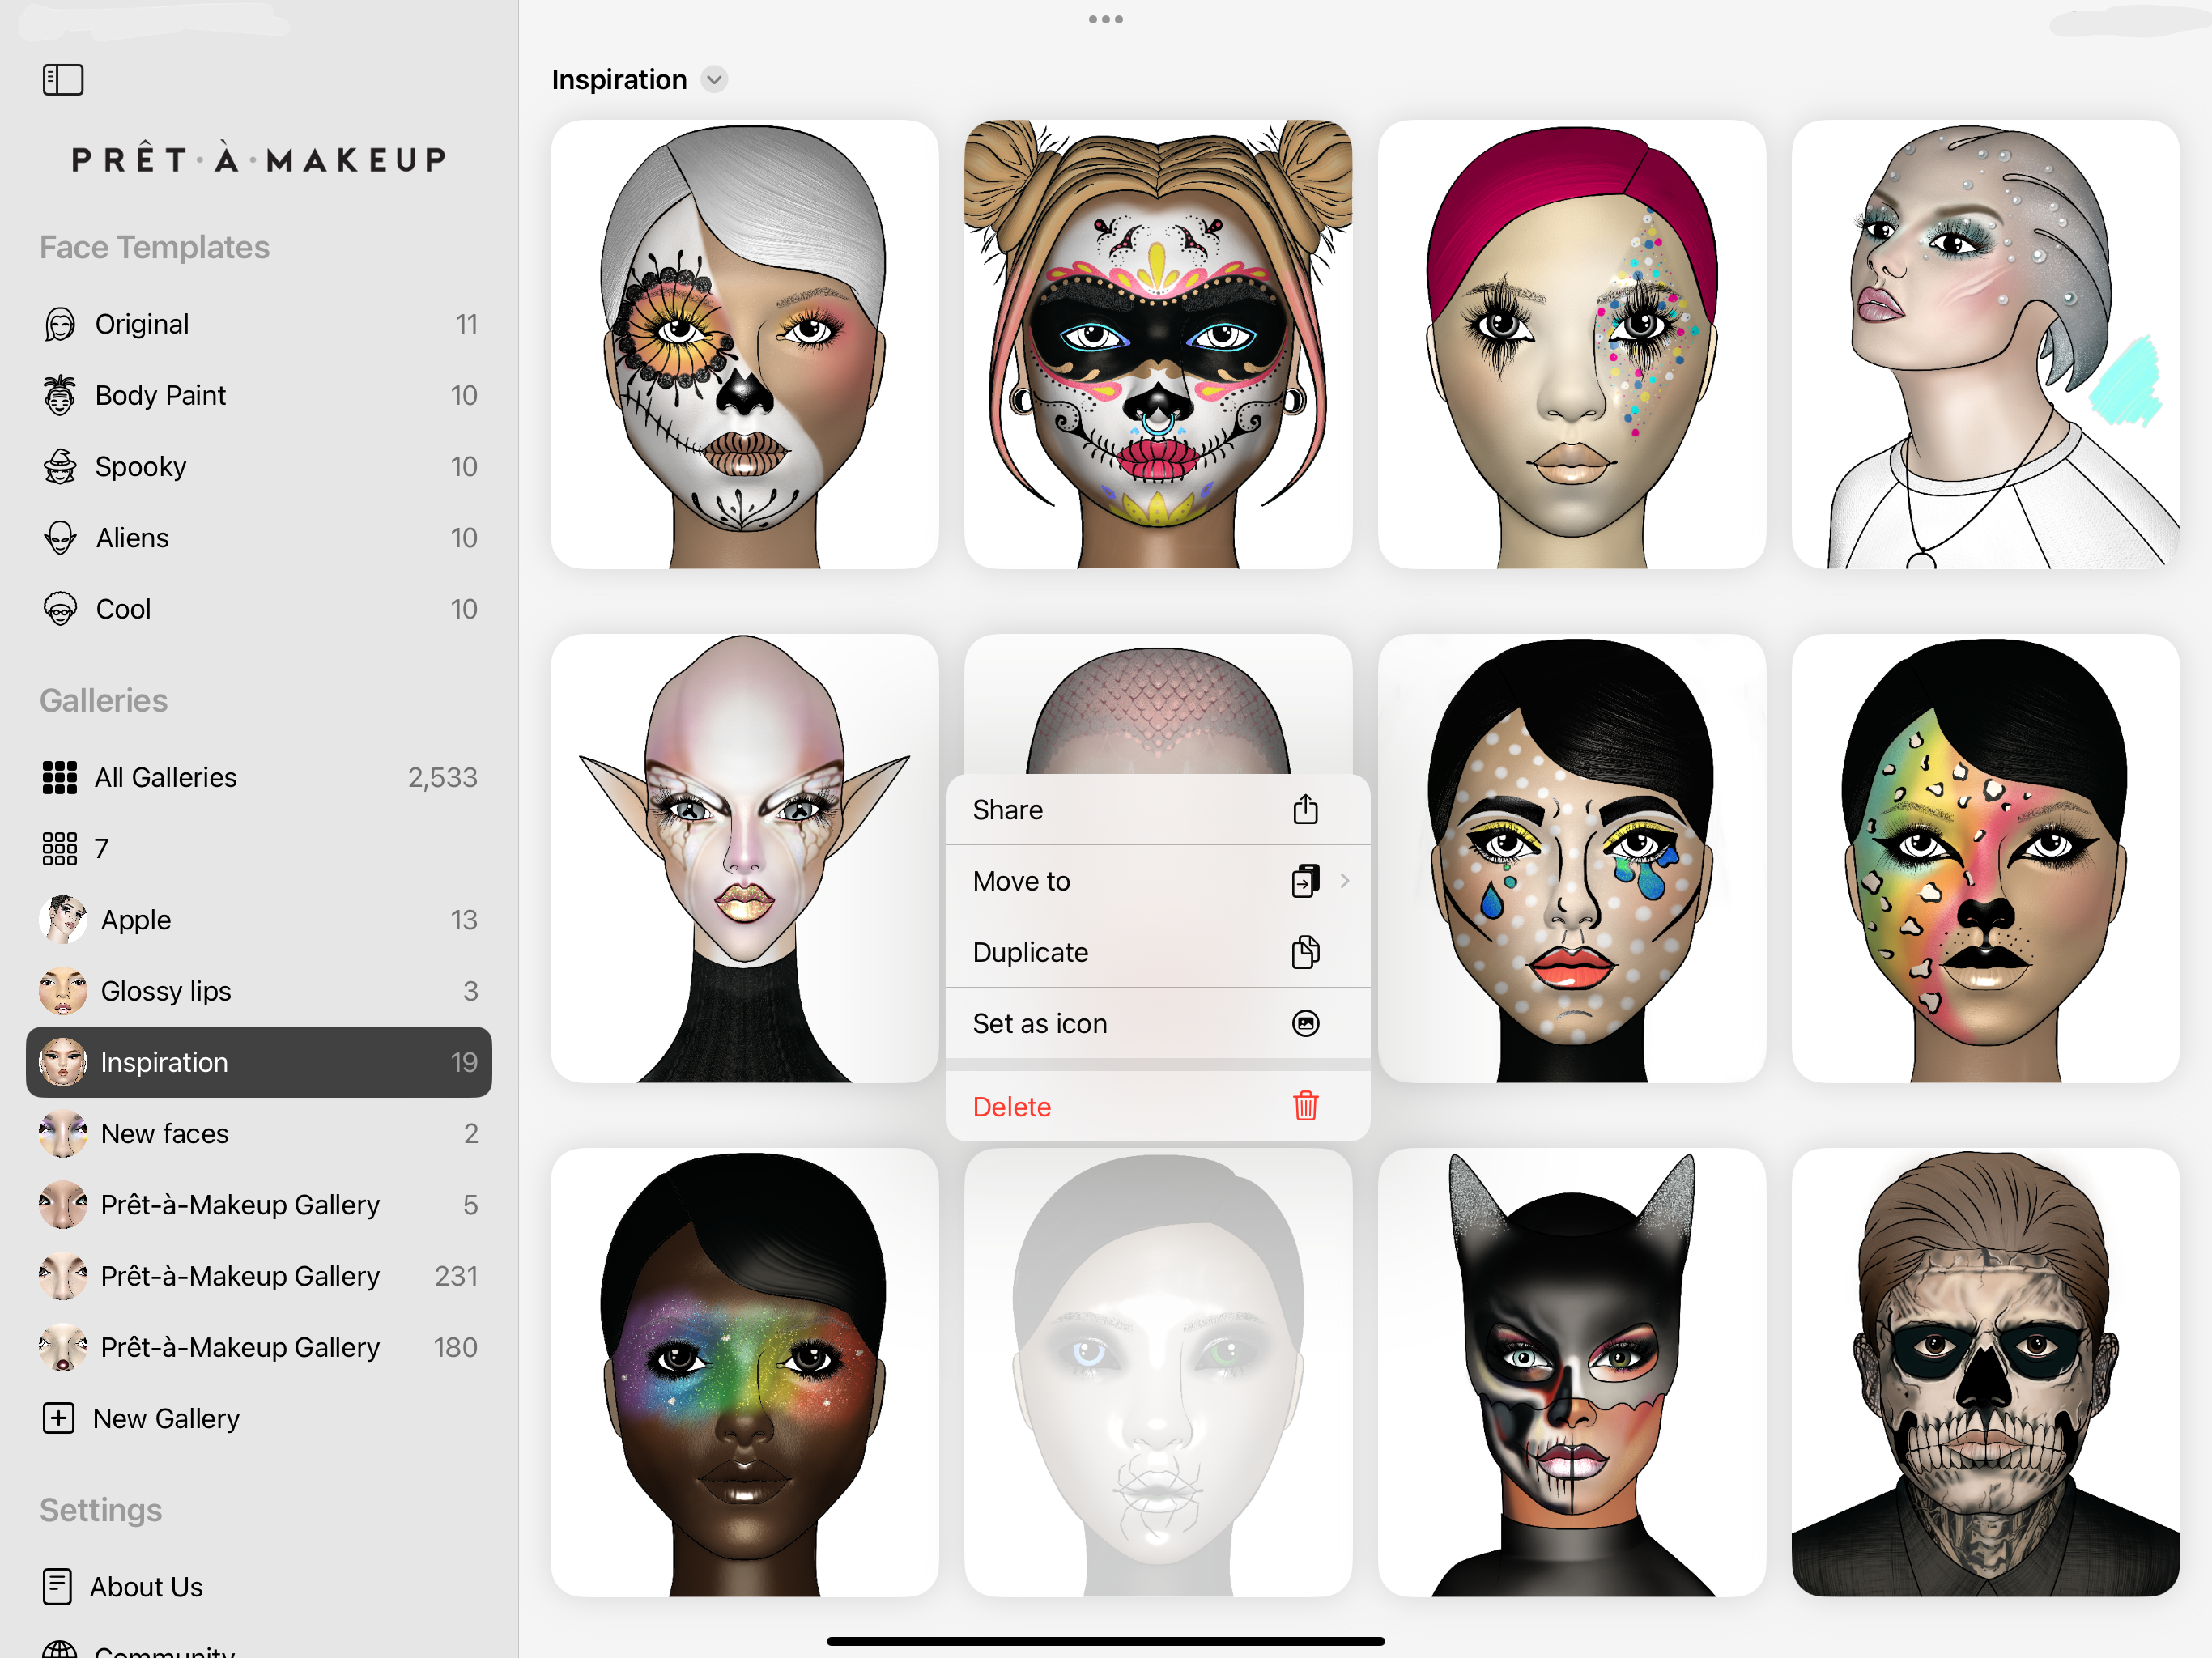Open the Spooky witch face template
The width and height of the screenshot is (2212, 1658).
[x=140, y=467]
